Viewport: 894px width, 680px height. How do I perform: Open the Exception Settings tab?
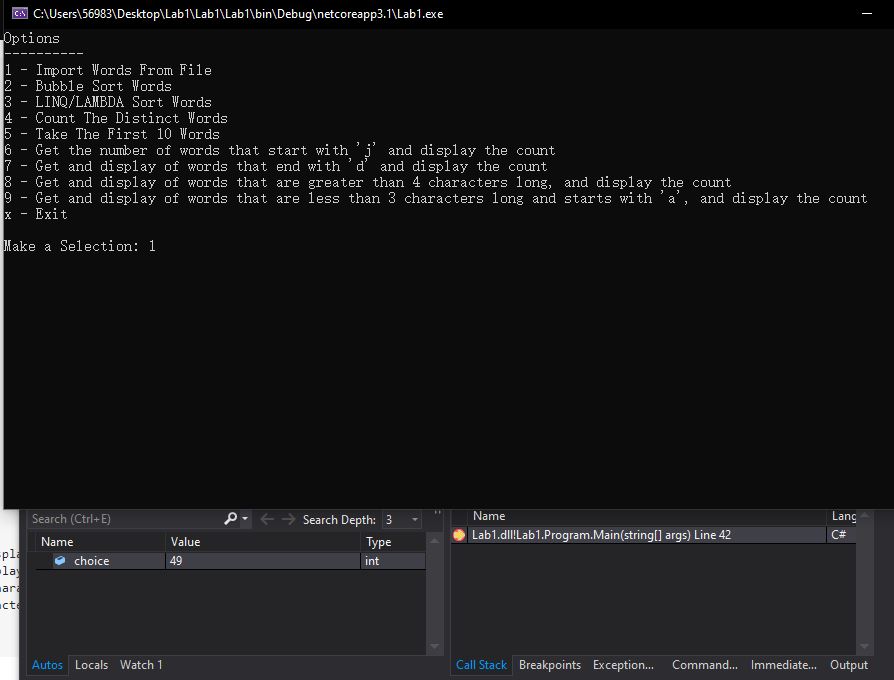click(x=623, y=665)
